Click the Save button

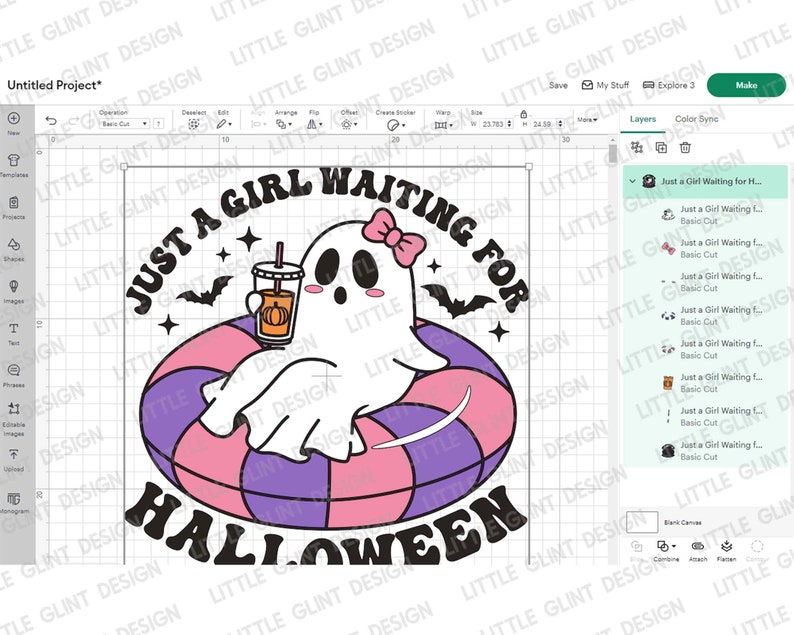coord(558,85)
